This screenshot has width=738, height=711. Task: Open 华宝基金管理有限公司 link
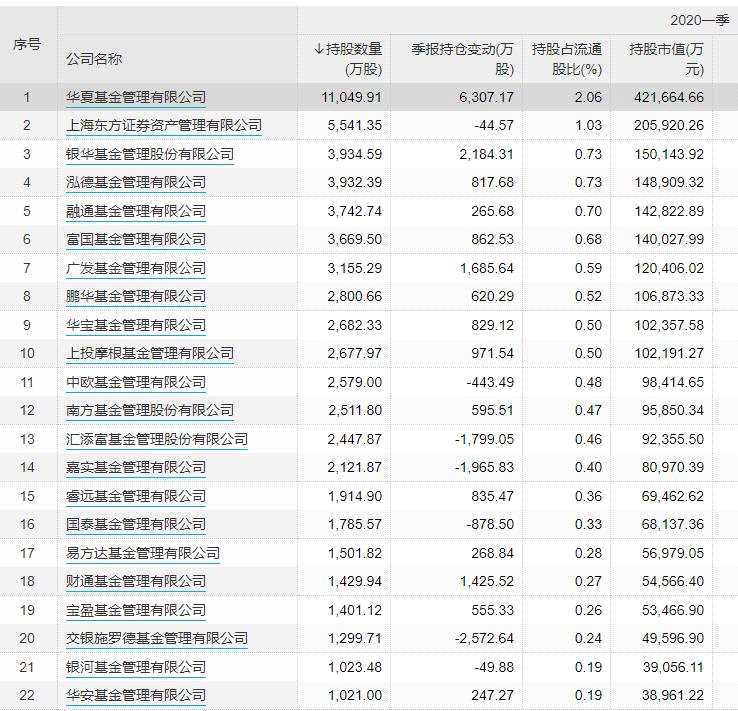(136, 325)
